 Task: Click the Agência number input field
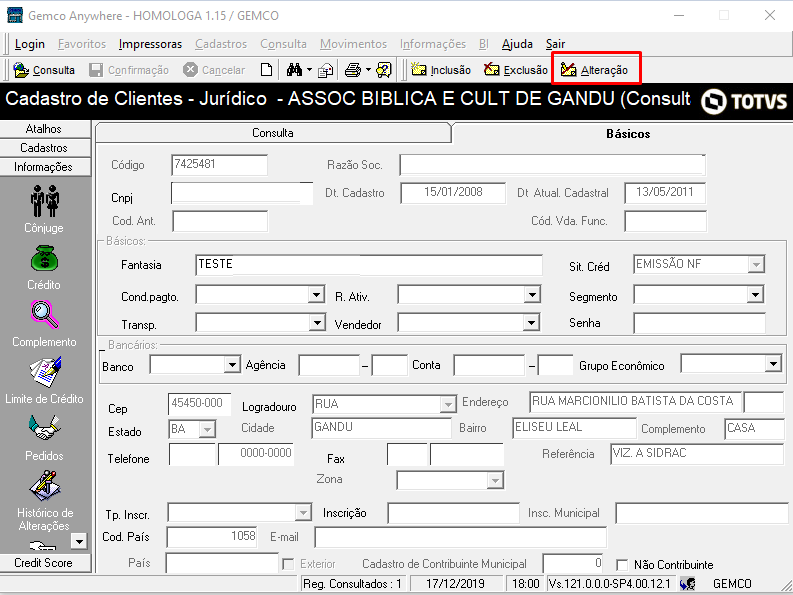(329, 365)
